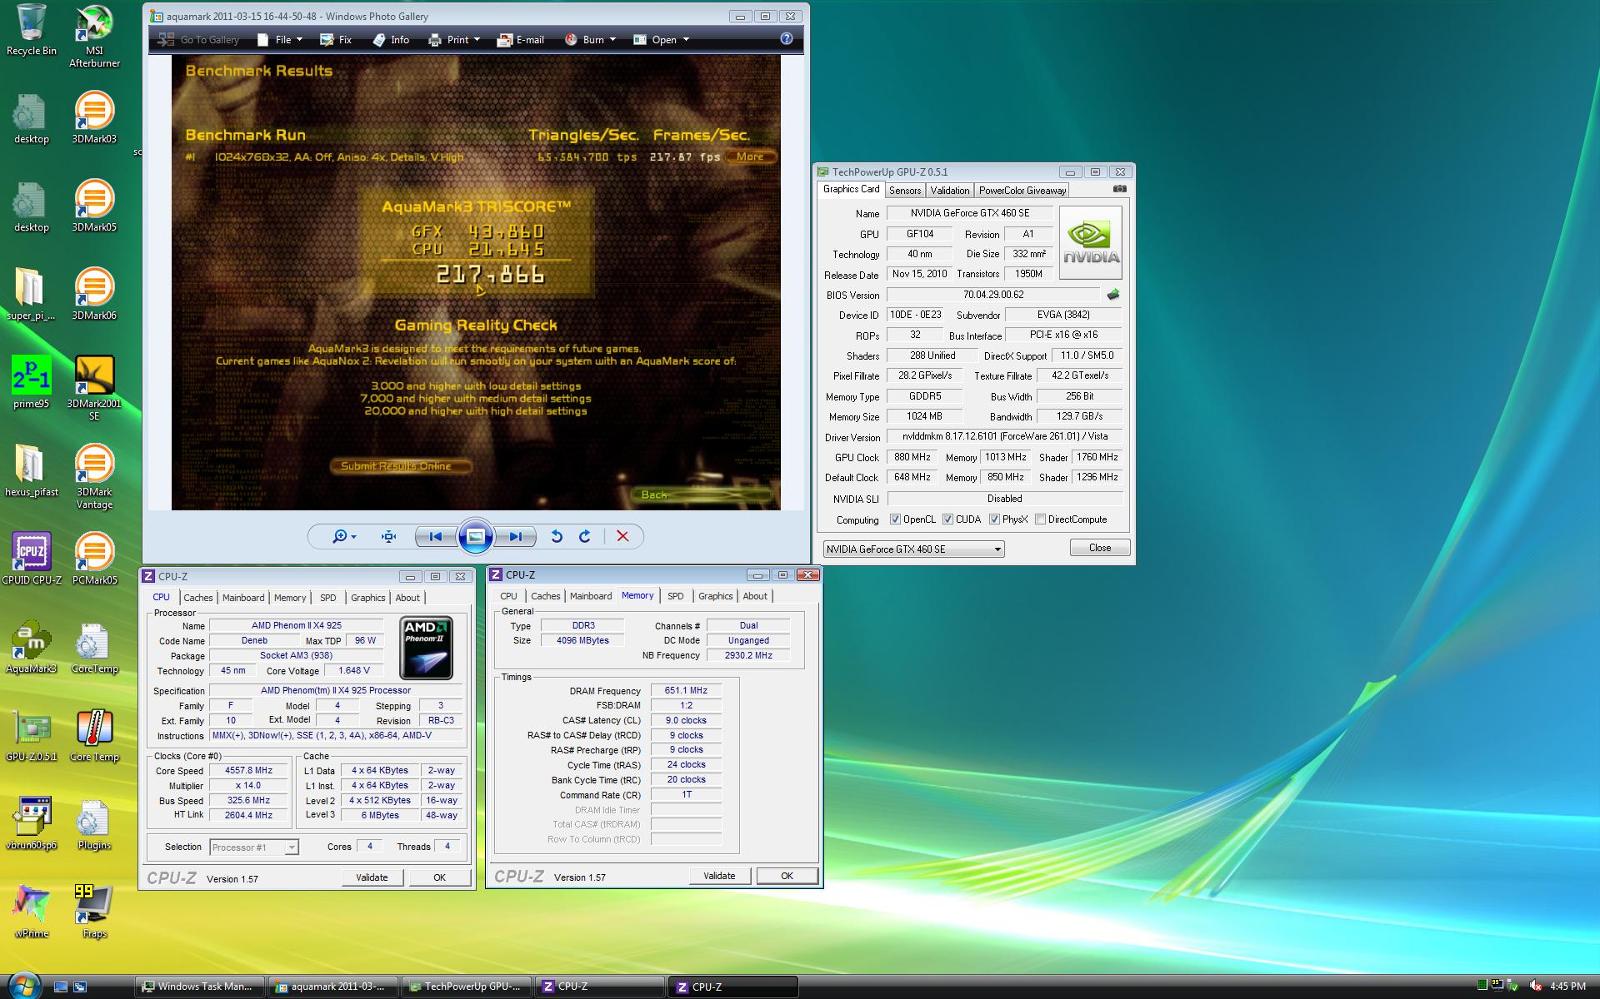Switch to Validation tab in GPU-Z

[x=949, y=190]
